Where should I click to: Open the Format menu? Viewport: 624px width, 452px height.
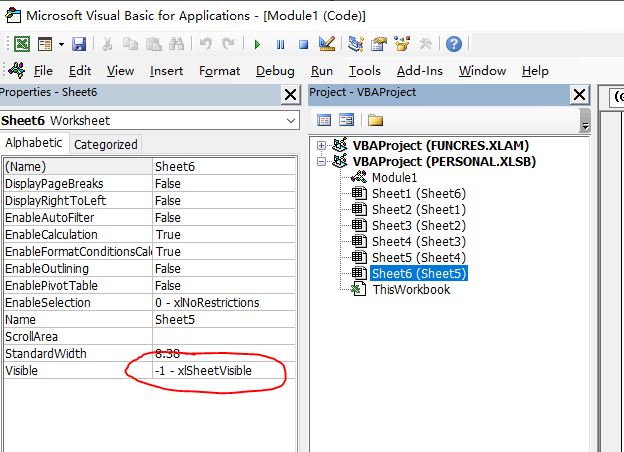point(219,71)
